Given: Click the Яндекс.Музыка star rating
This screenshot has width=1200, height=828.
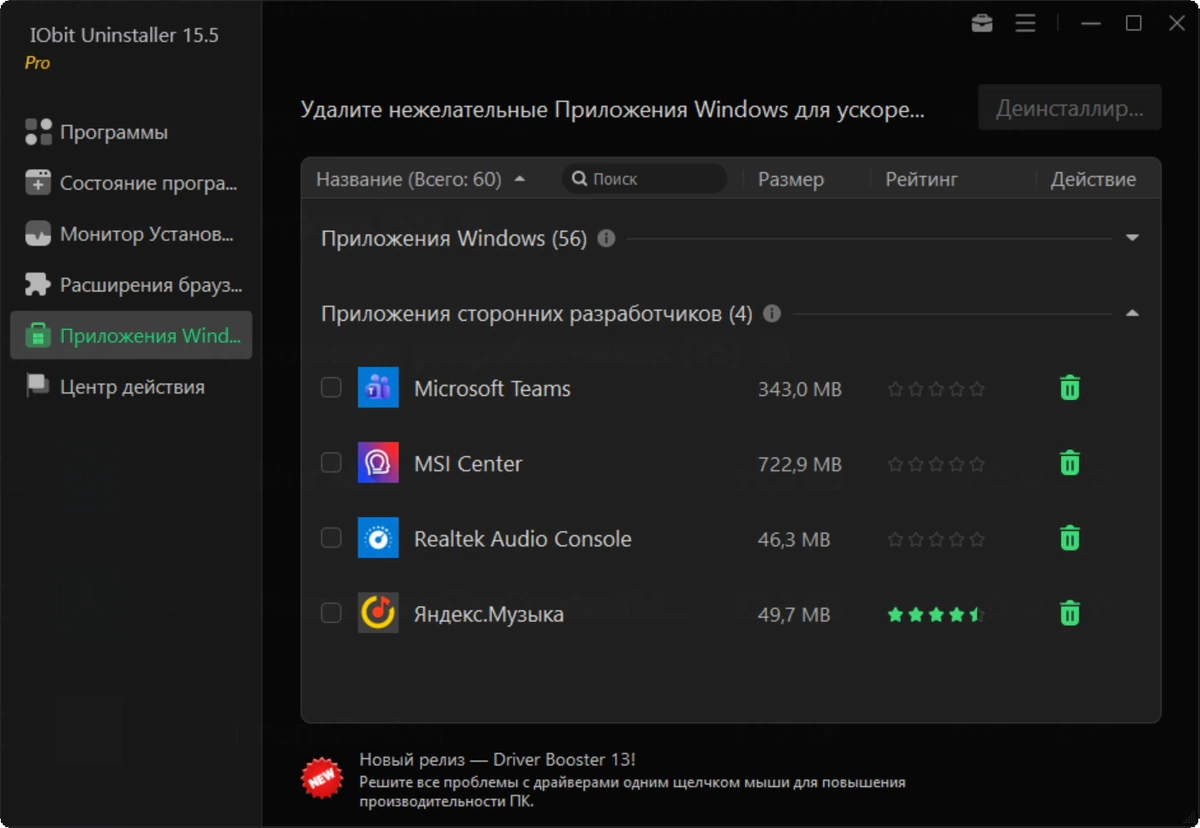Looking at the screenshot, I should pyautogui.click(x=936, y=614).
